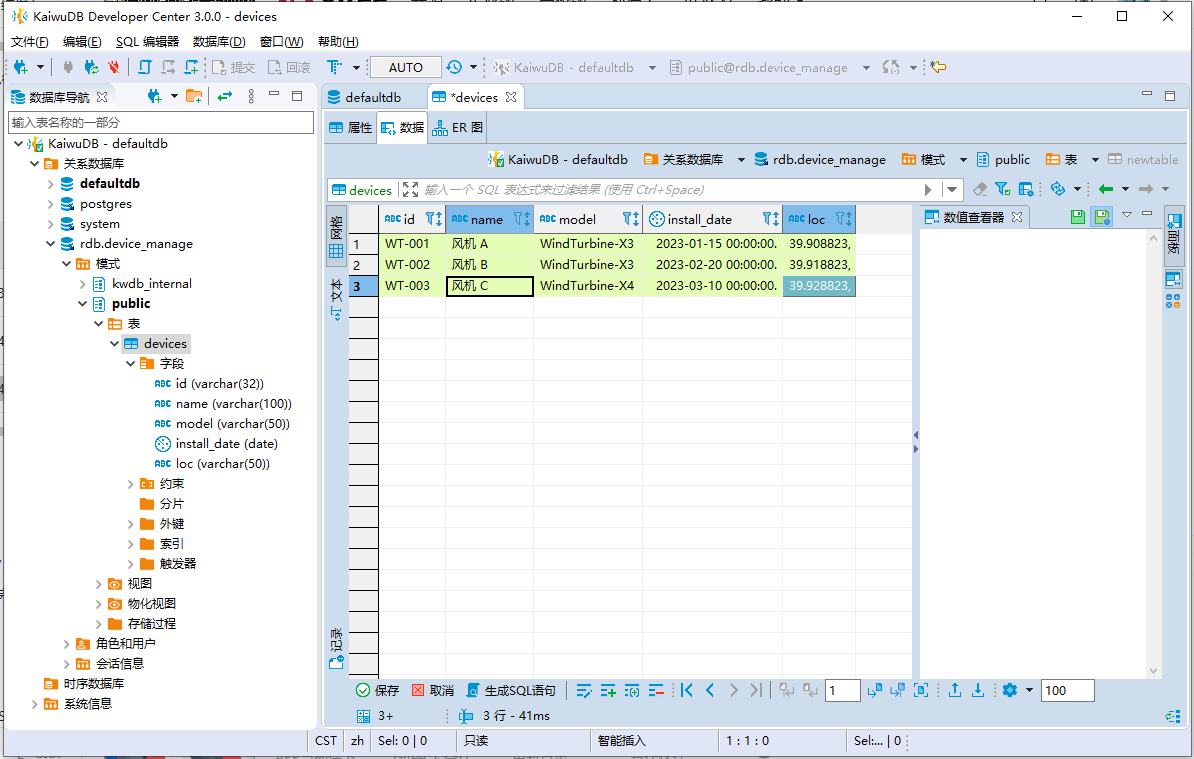
Task: Switch to the defaultdb editor tab
Action: 373,97
